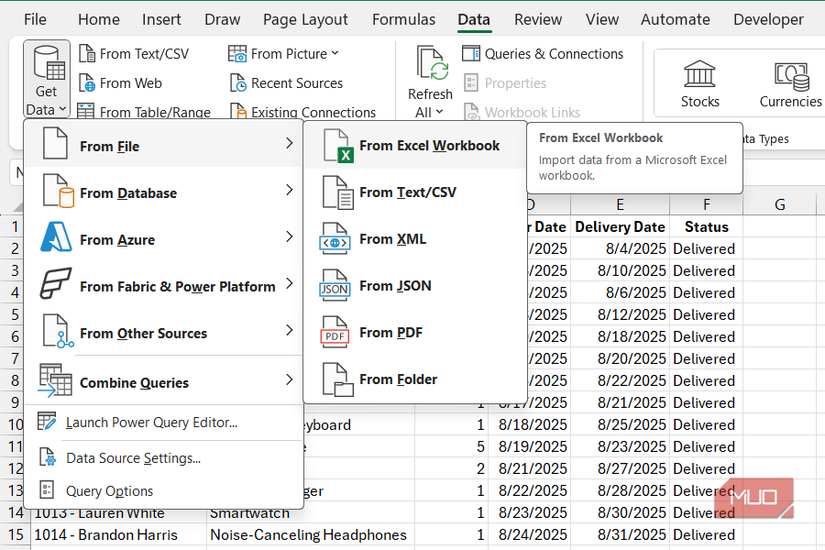The height and width of the screenshot is (550, 825).
Task: Open the File tab
Action: tap(35, 19)
